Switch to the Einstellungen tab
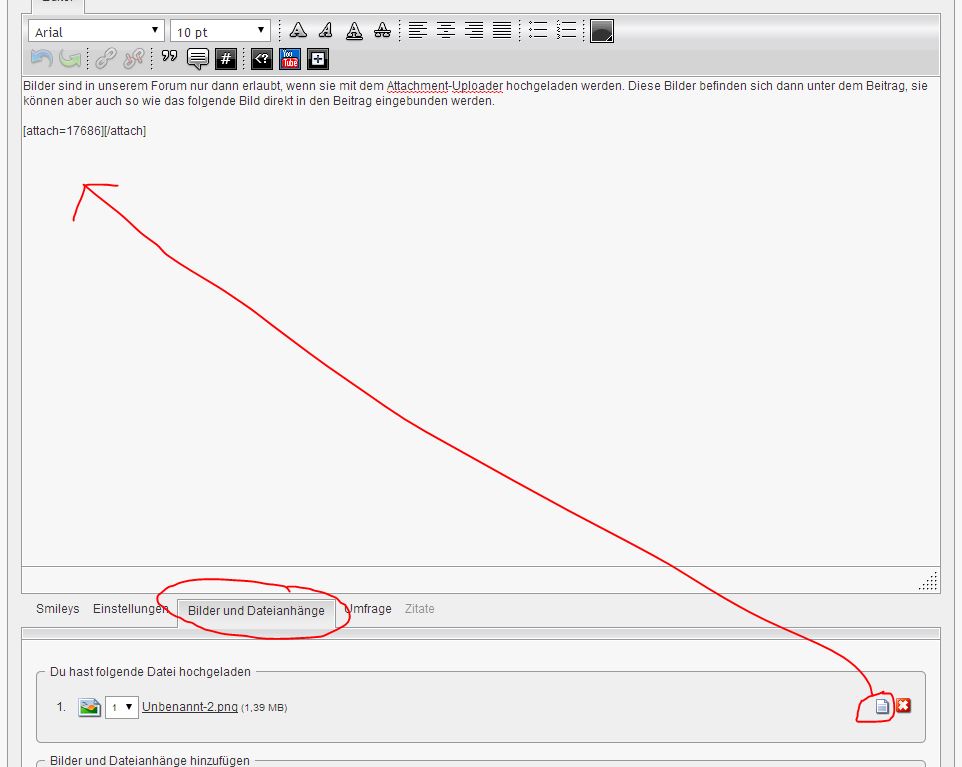962x767 pixels. pyautogui.click(x=130, y=609)
